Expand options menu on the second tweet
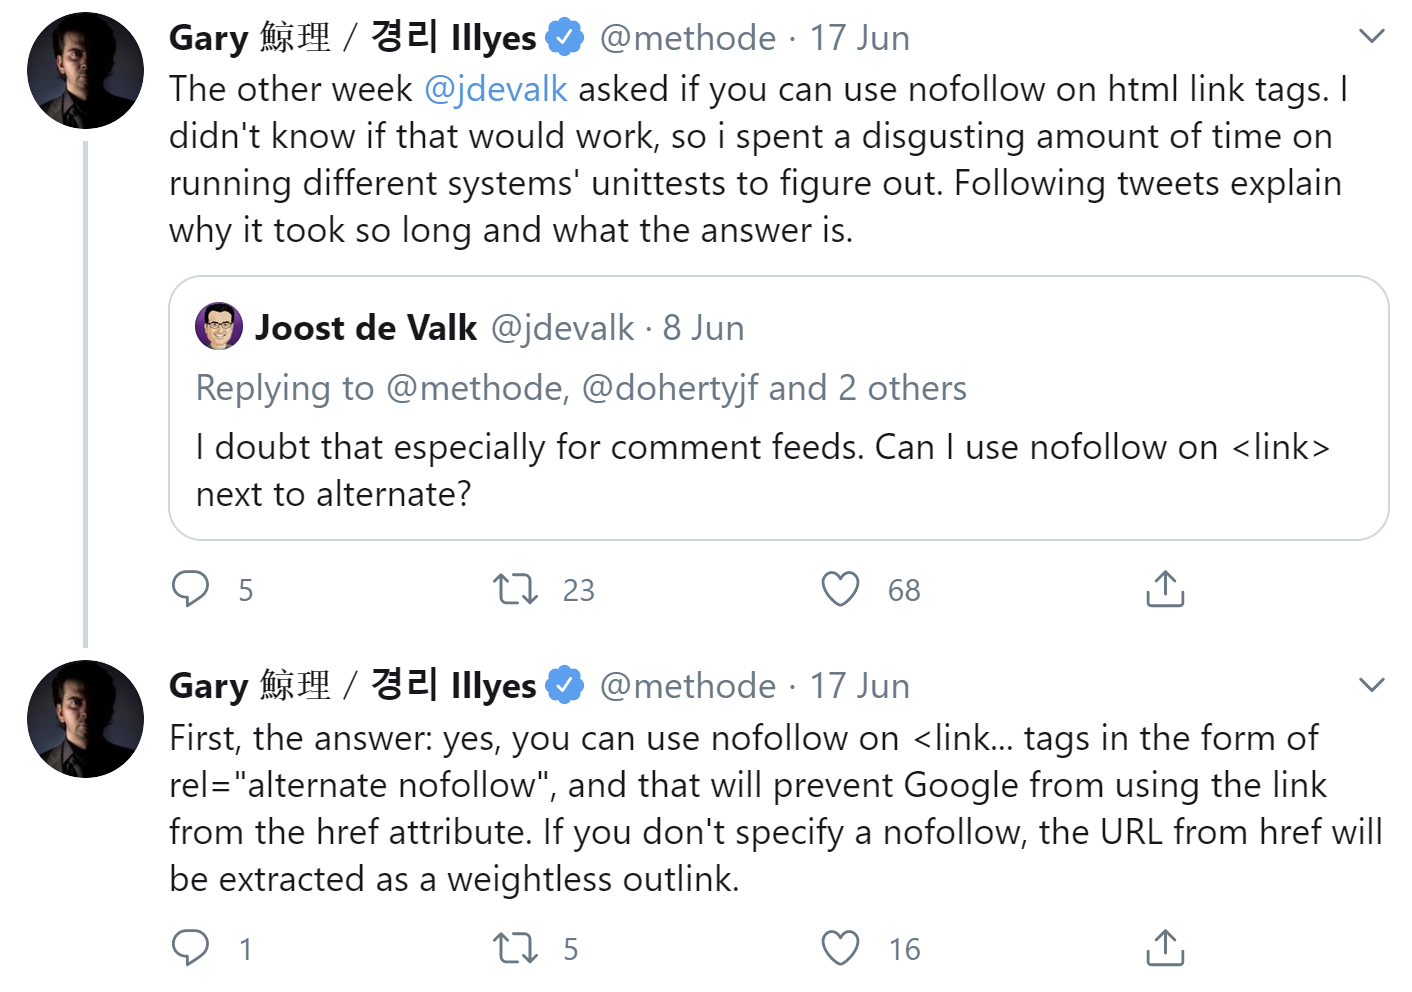 1370,684
